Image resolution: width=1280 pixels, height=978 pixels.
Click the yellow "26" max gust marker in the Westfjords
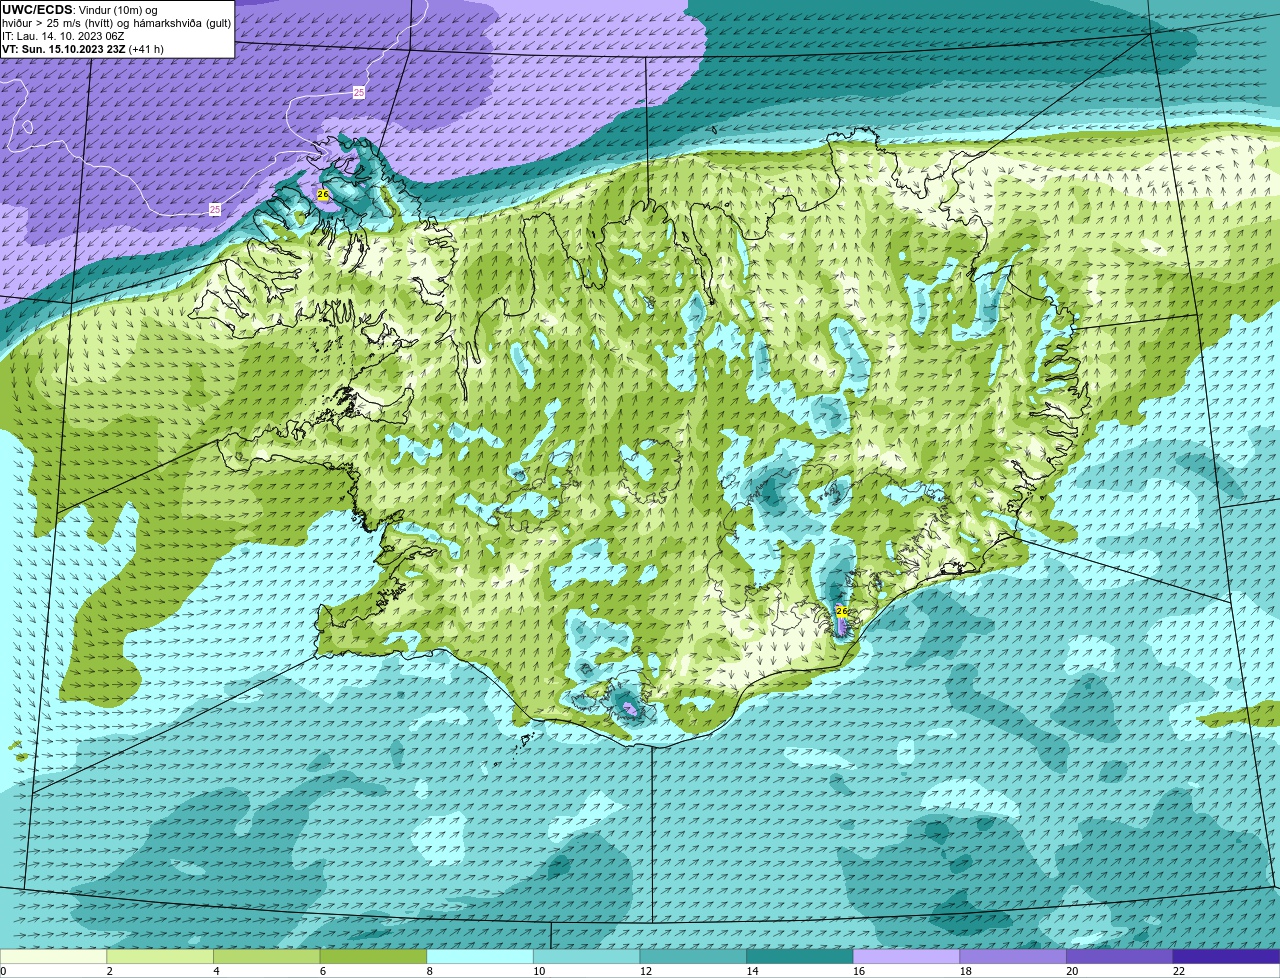pyautogui.click(x=323, y=194)
